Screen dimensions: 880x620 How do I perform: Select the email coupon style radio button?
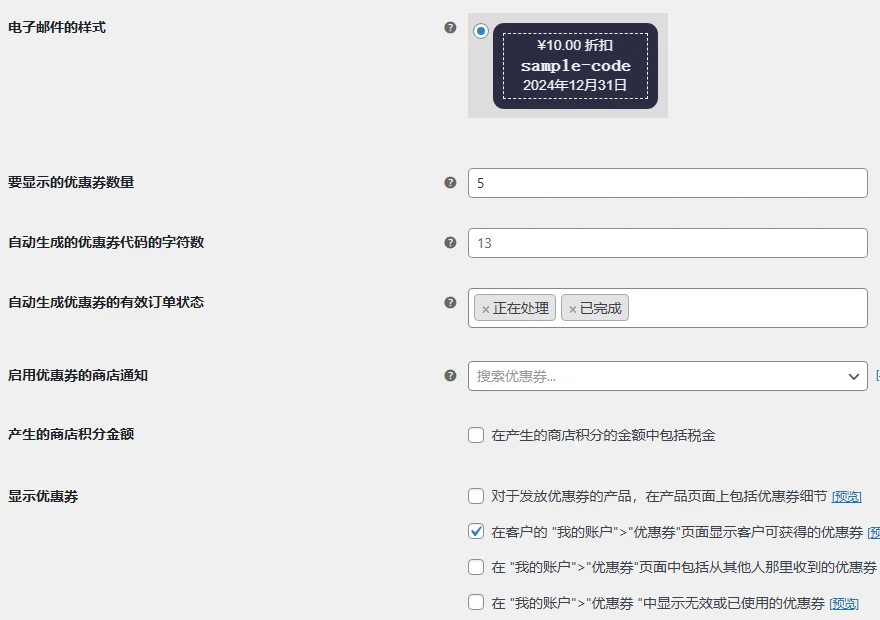[x=481, y=31]
